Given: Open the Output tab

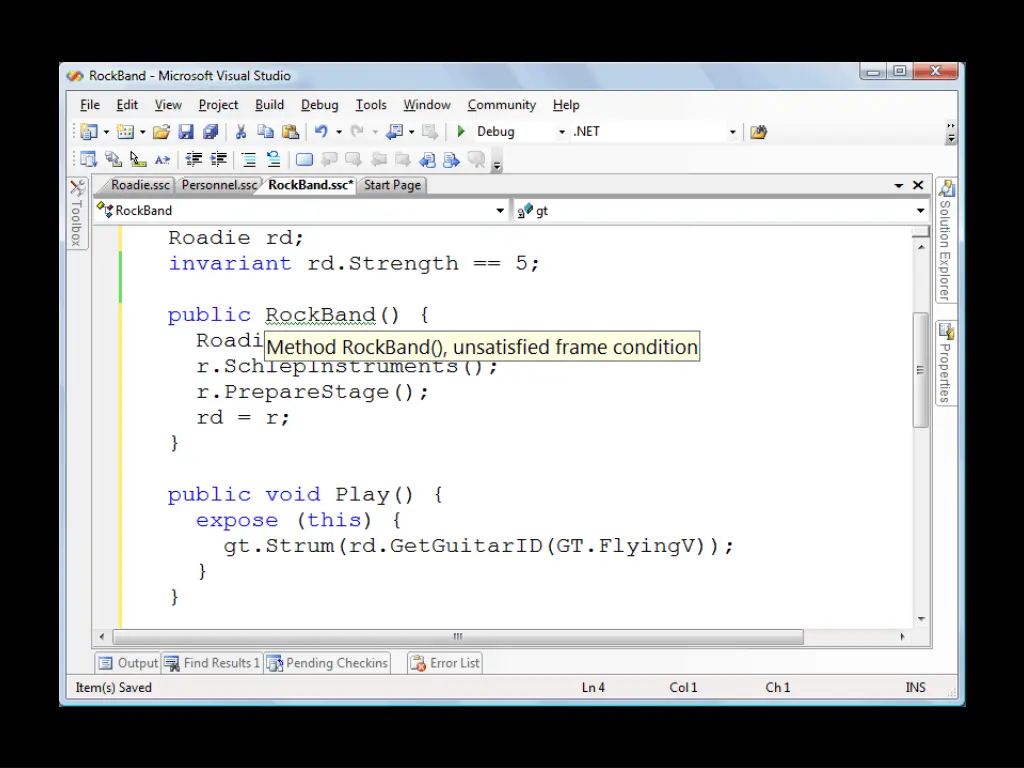Looking at the screenshot, I should 127,664.
